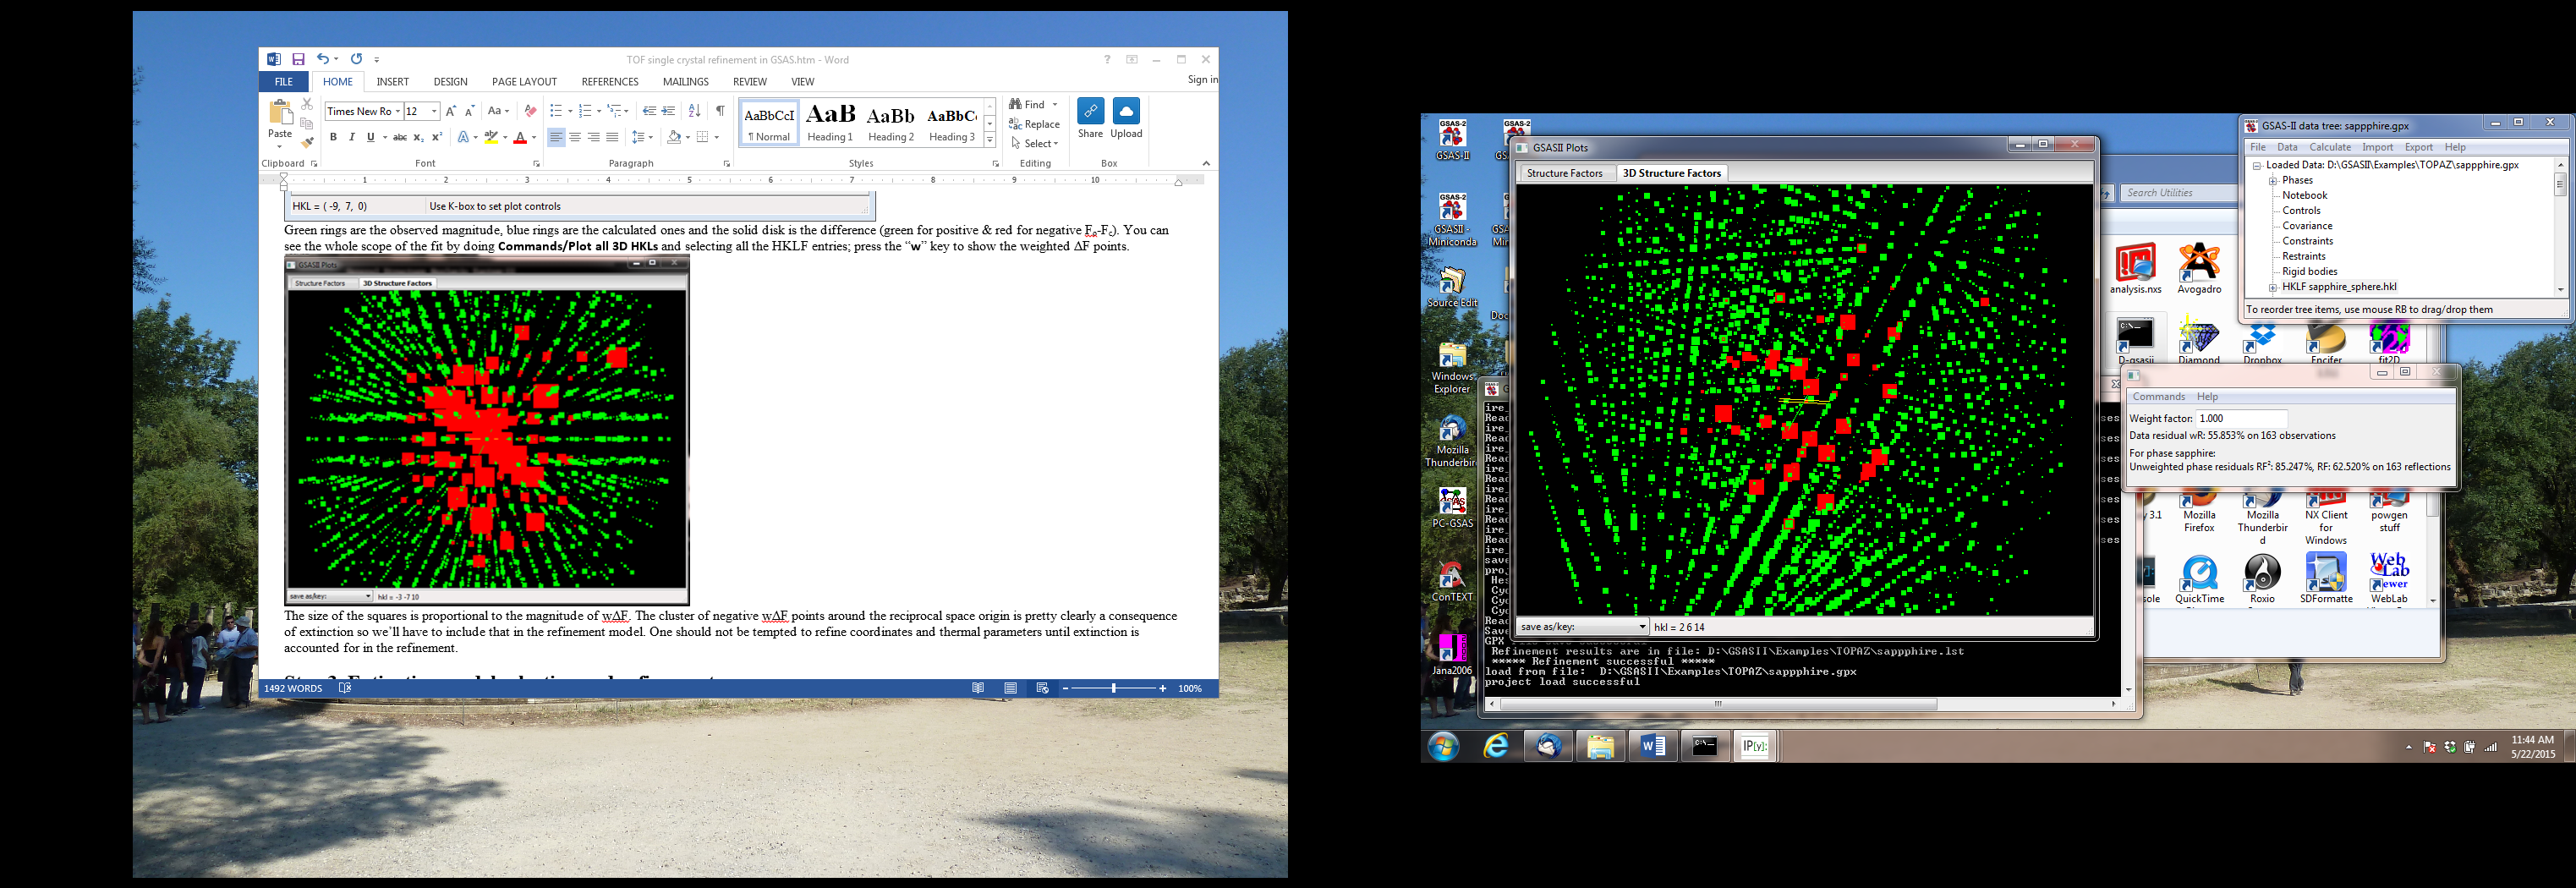The image size is (2576, 888).
Task: Apply the yellow text highlight color
Action: pyautogui.click(x=490, y=138)
